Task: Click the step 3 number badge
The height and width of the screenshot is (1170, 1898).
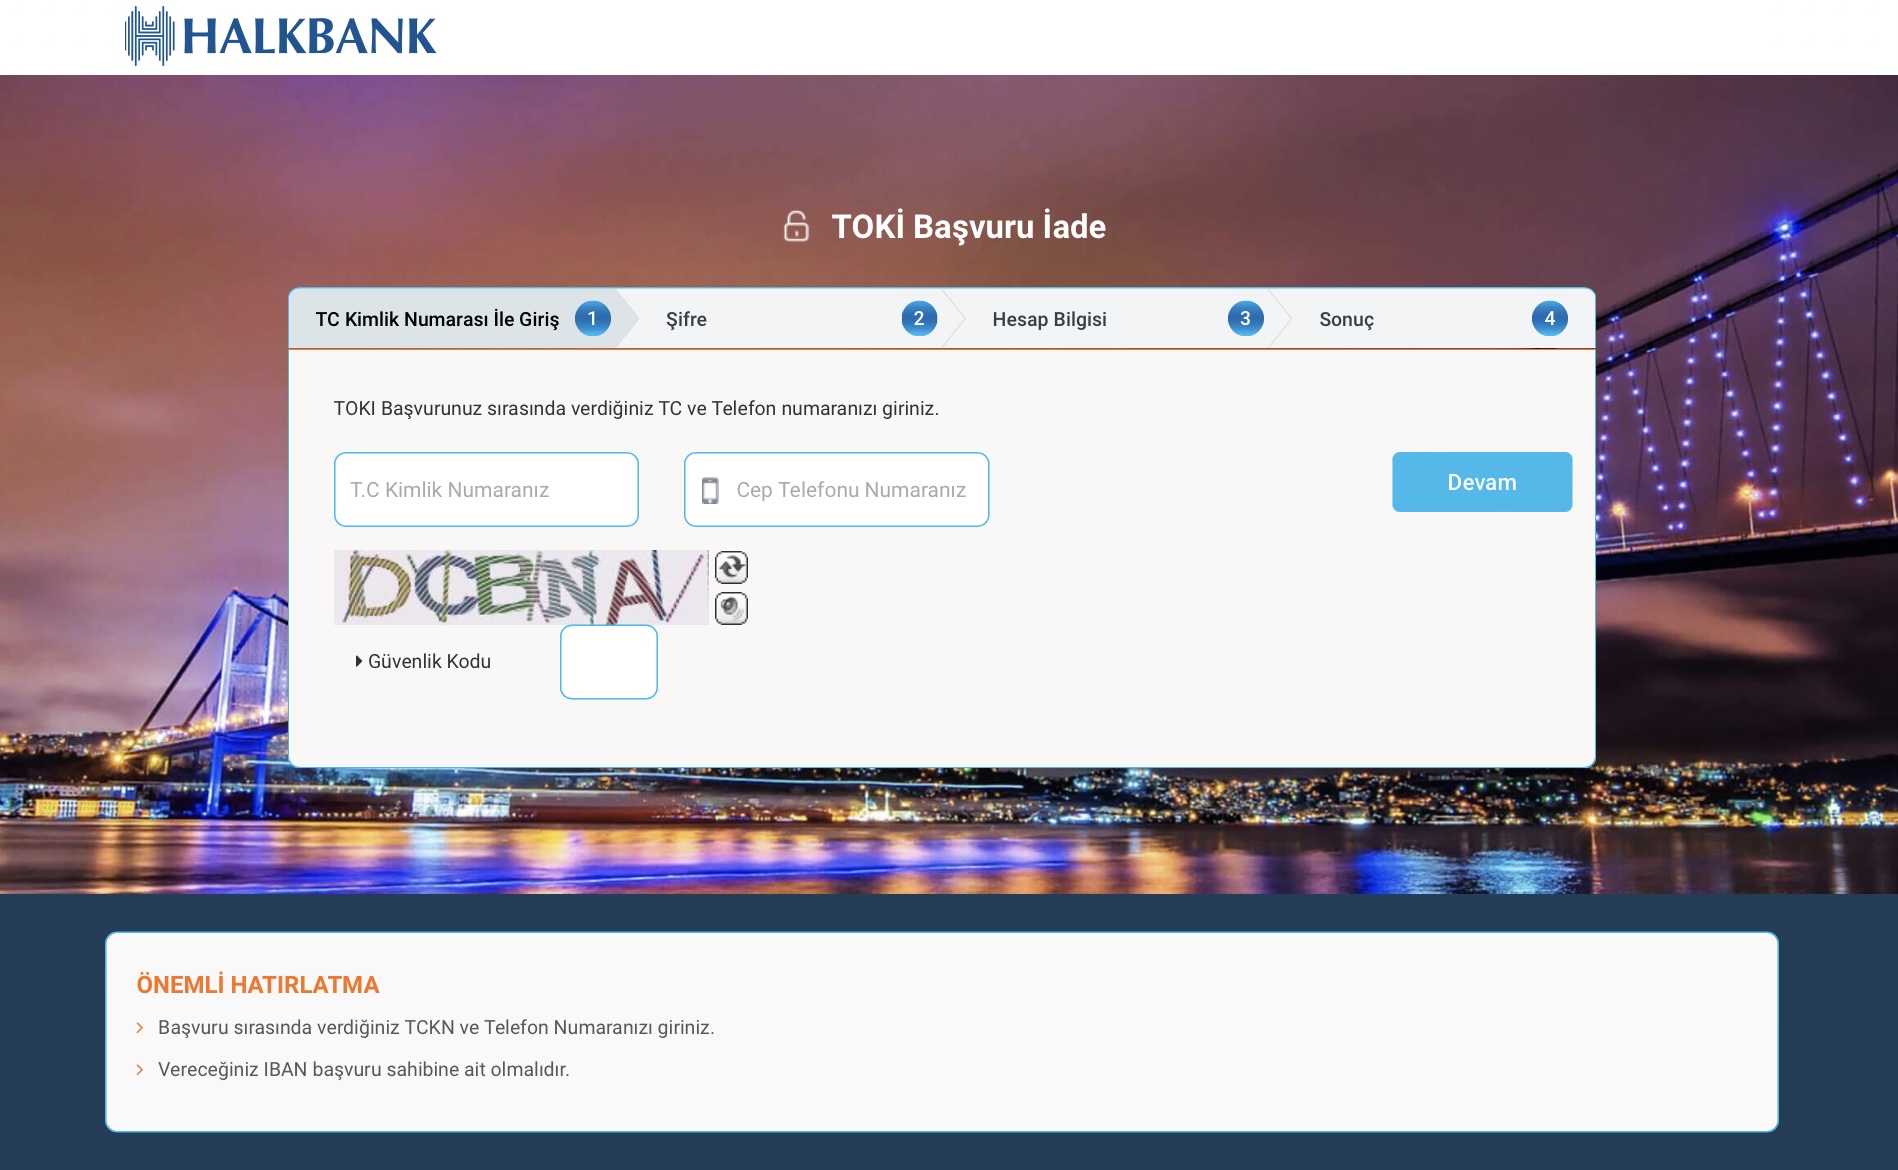Action: [x=1245, y=319]
